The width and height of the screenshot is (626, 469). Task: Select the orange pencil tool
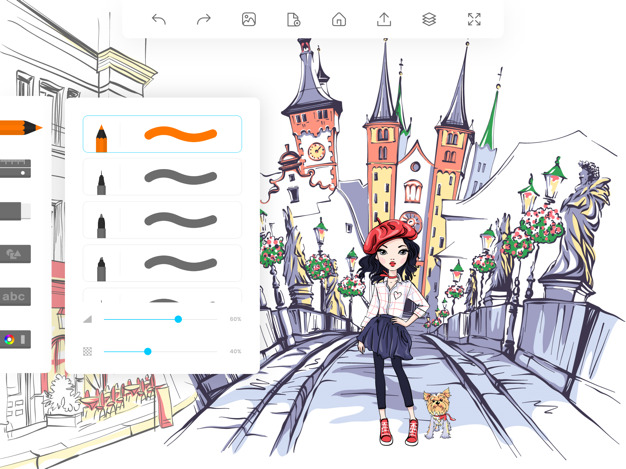[x=18, y=127]
